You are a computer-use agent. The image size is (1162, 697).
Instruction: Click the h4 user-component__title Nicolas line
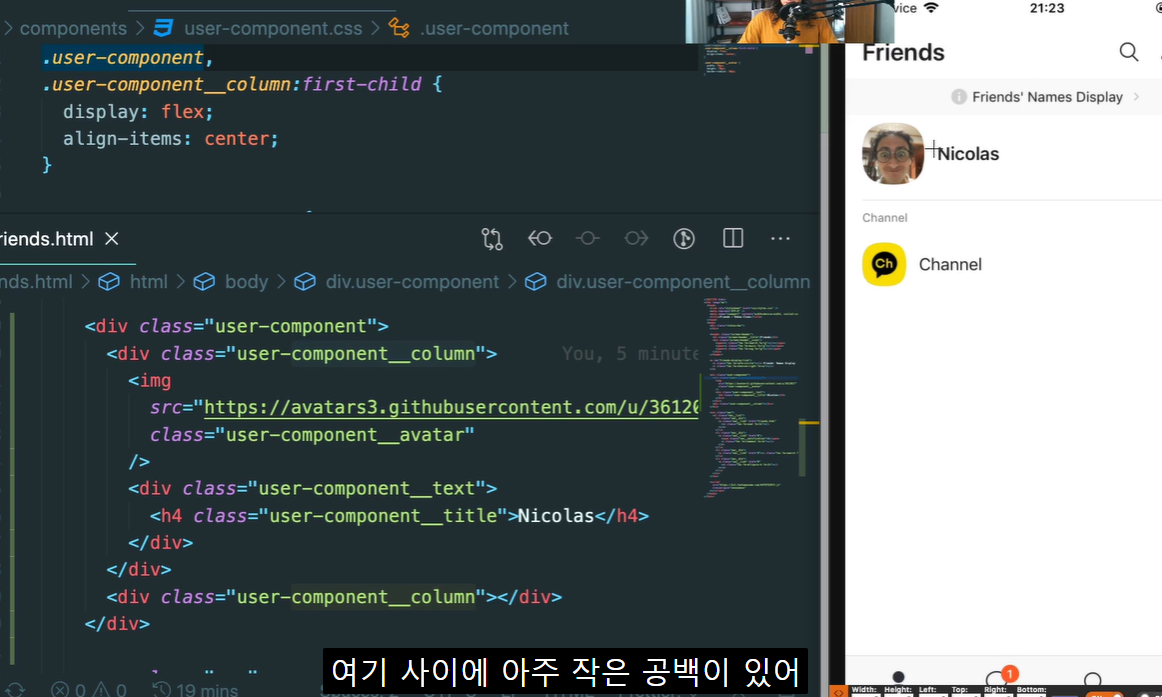(399, 516)
